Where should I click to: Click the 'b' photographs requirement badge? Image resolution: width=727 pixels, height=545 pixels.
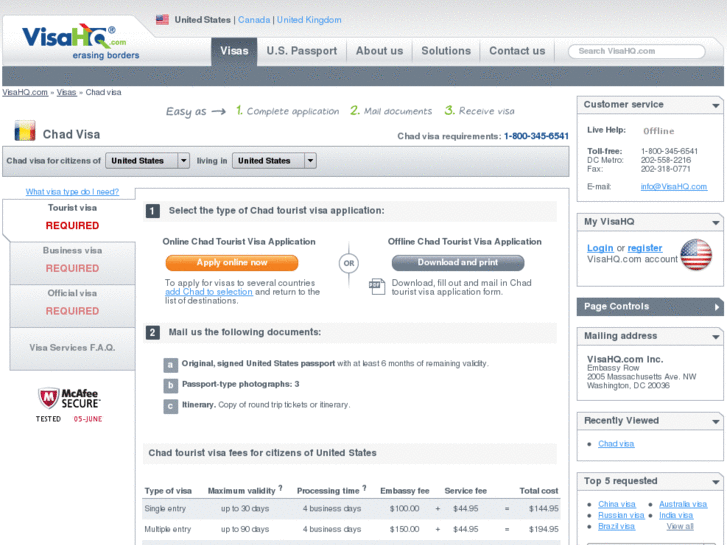[171, 385]
